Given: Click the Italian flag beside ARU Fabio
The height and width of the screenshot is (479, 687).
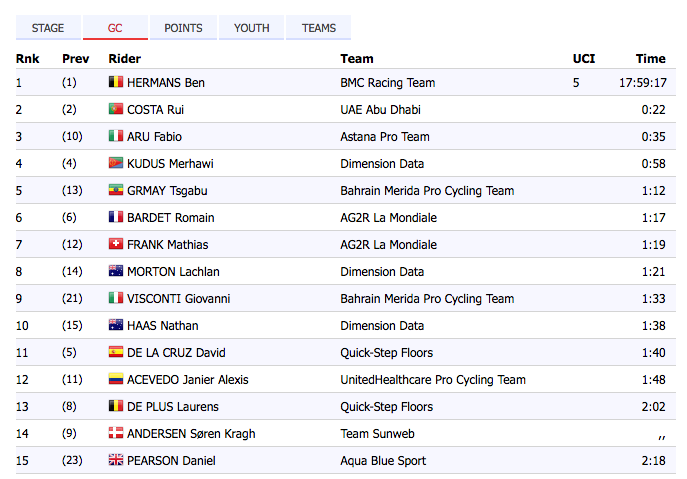Looking at the screenshot, I should coord(115,137).
